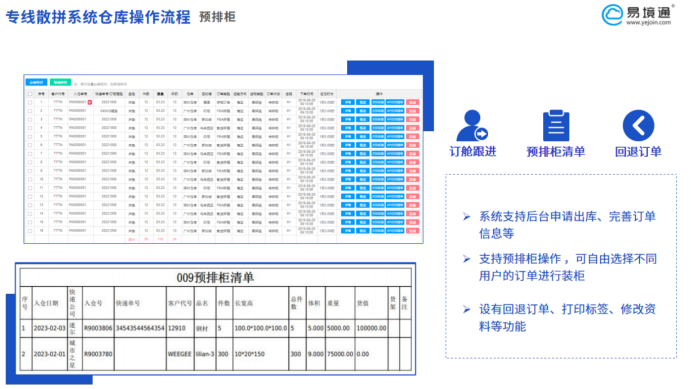The width and height of the screenshot is (691, 389).
Task: Select the 100.0*100.0*100.0 长宽高 cell
Action: [x=260, y=328]
